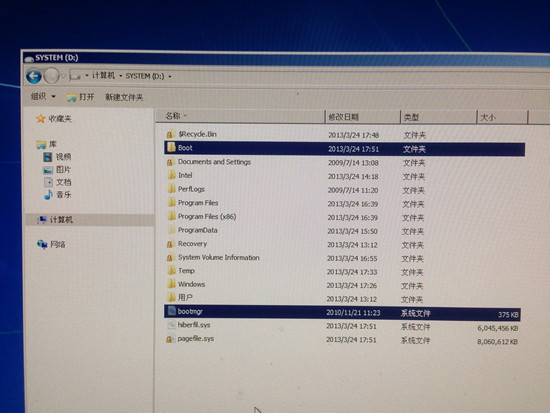This screenshot has width=550, height=413.
Task: Select the Windows folder icon
Action: click(172, 284)
